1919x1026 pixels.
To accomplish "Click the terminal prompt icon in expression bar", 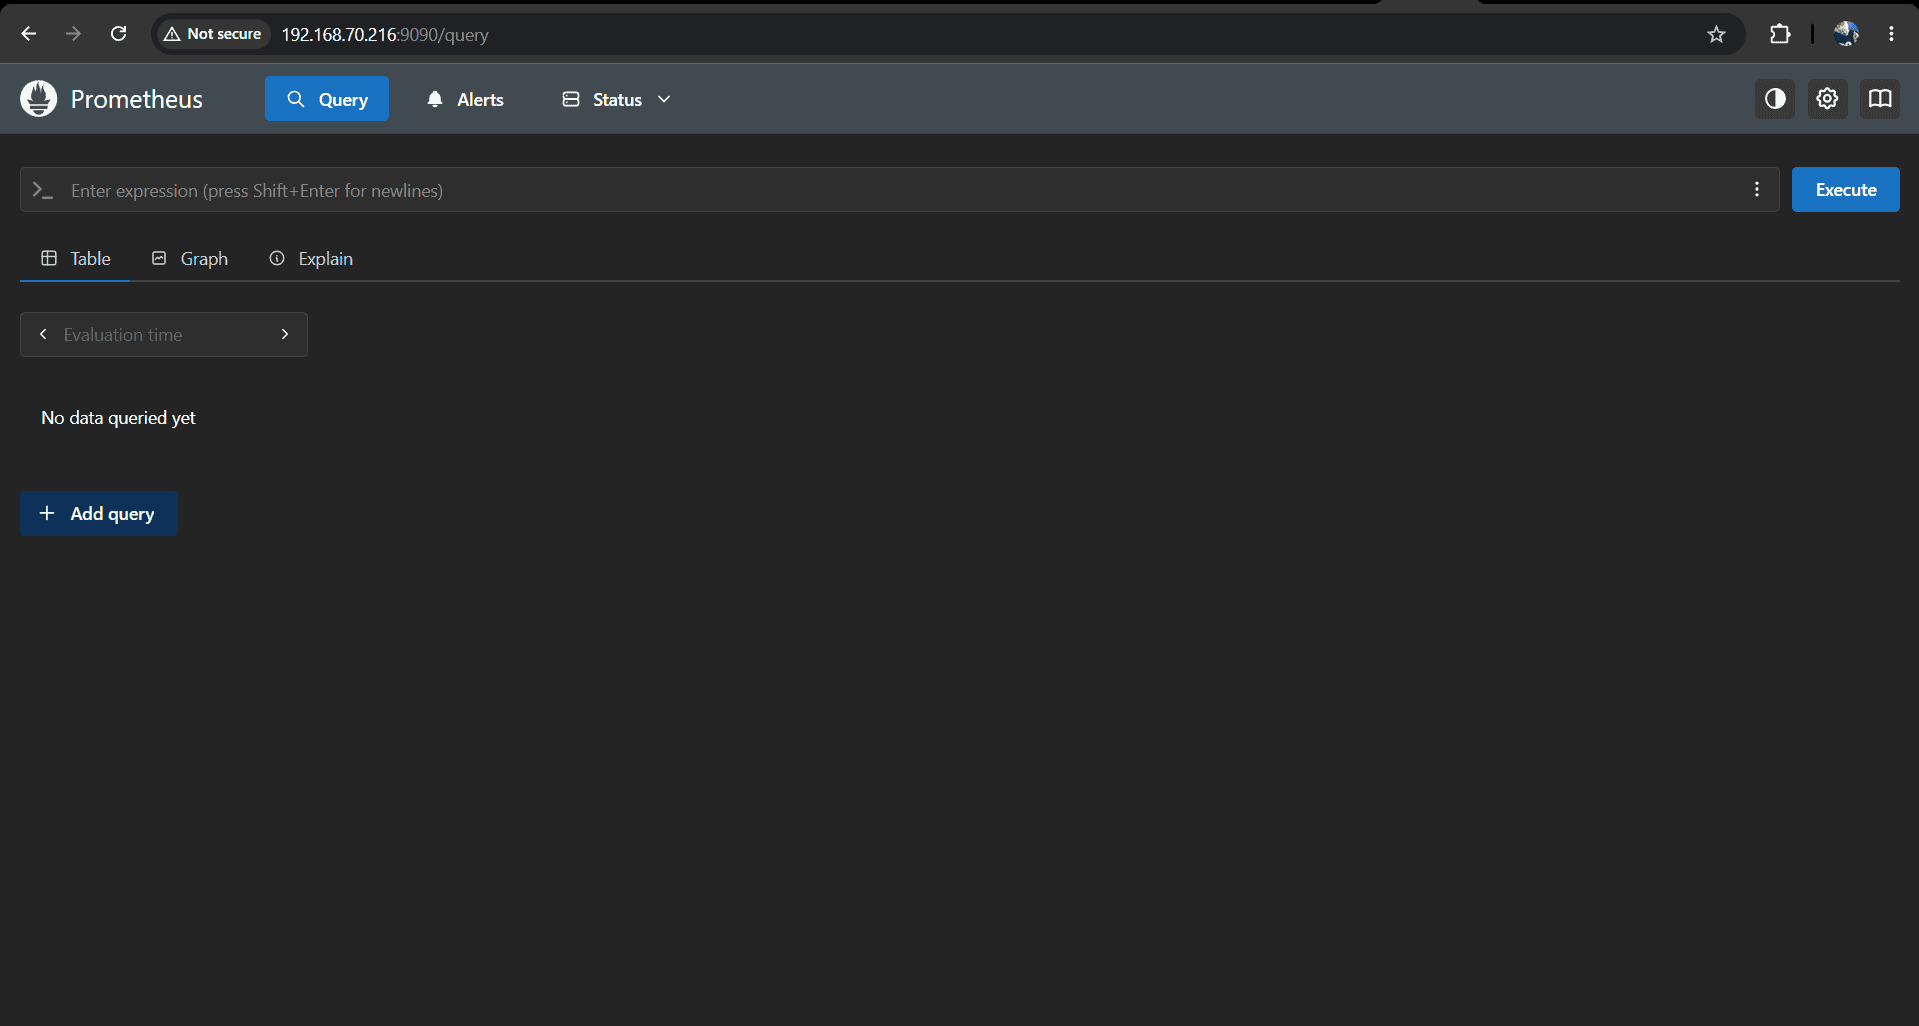I will click(42, 190).
